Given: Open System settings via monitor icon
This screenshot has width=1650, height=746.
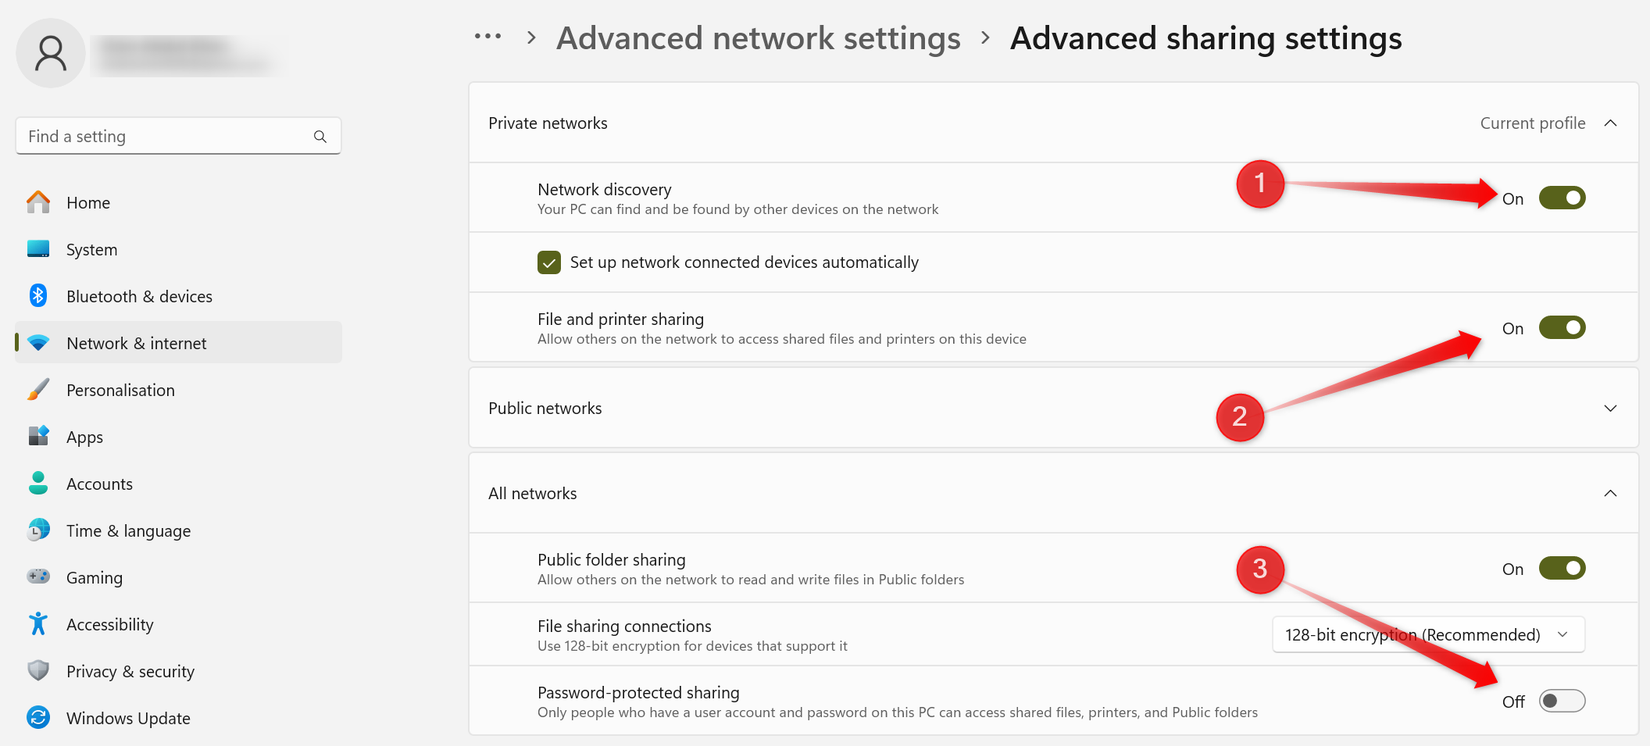Looking at the screenshot, I should tap(38, 249).
